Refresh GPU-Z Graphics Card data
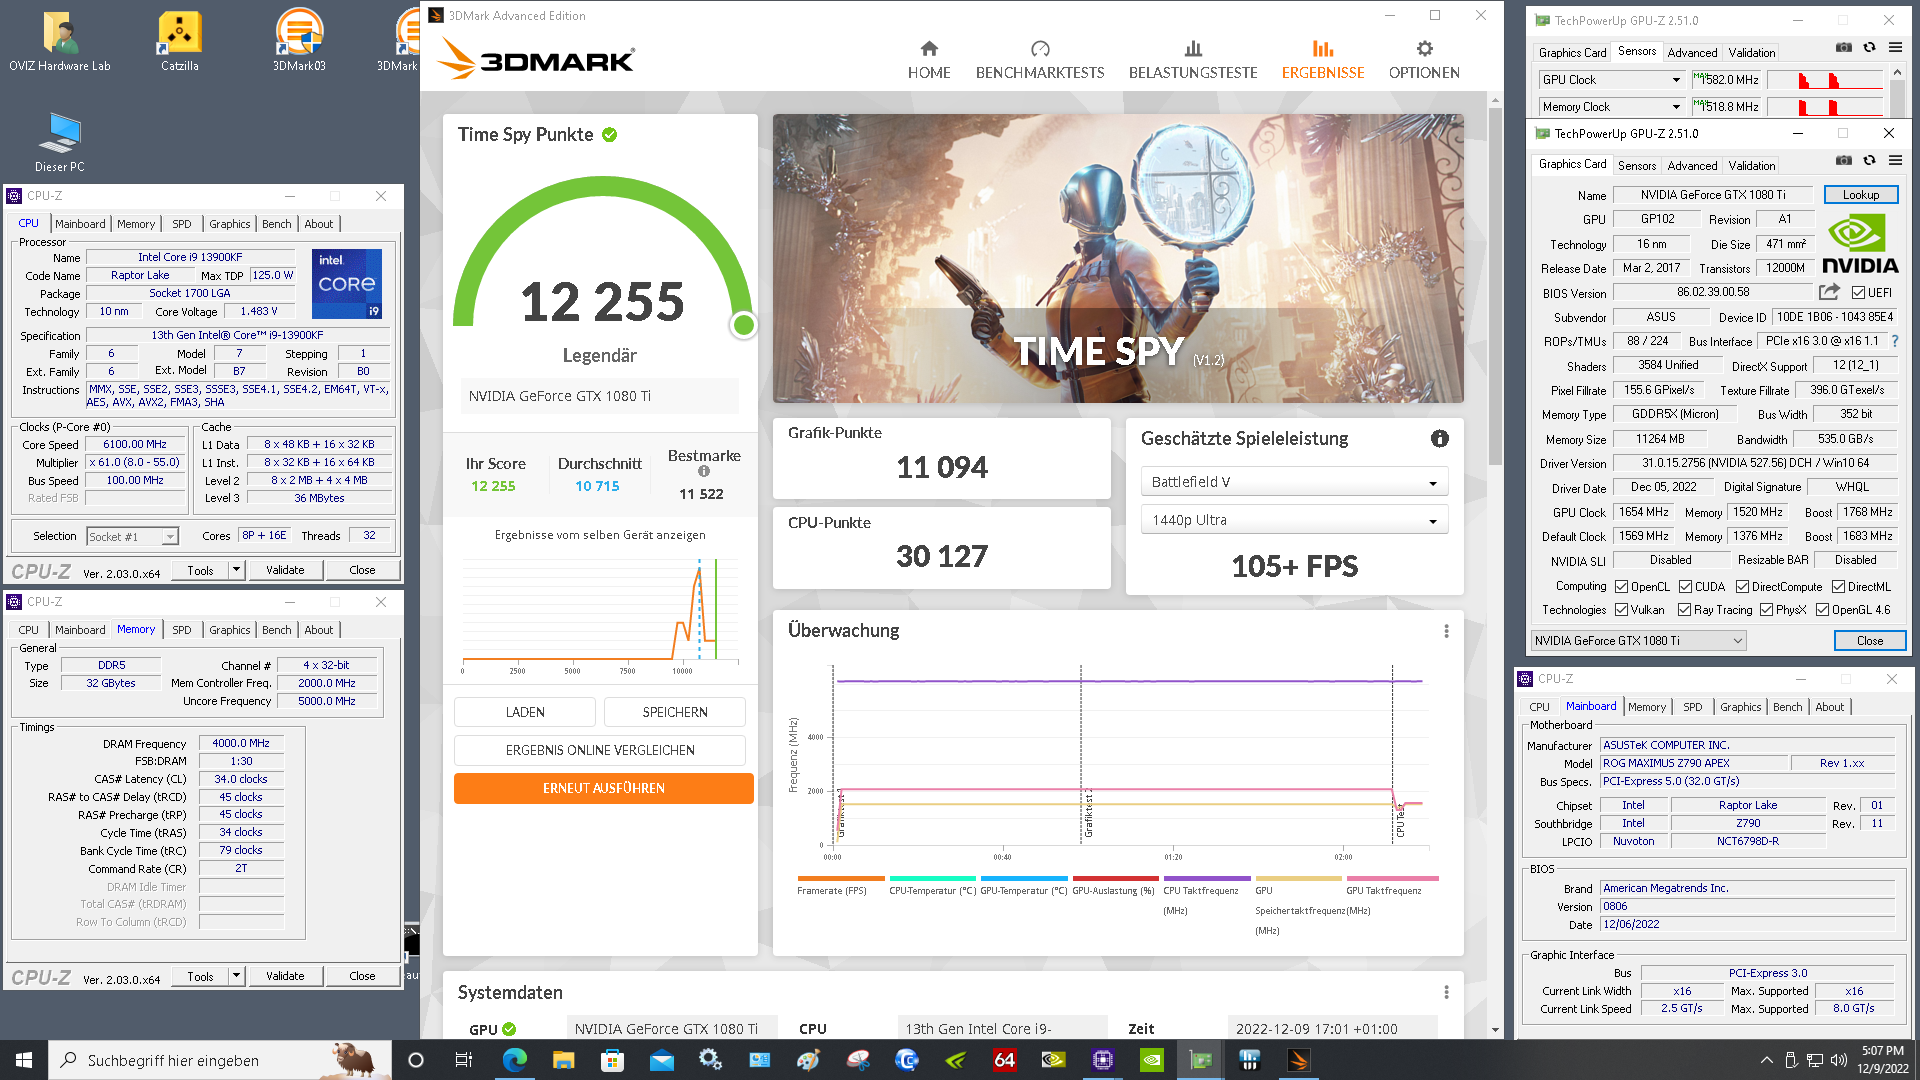 point(1869,160)
